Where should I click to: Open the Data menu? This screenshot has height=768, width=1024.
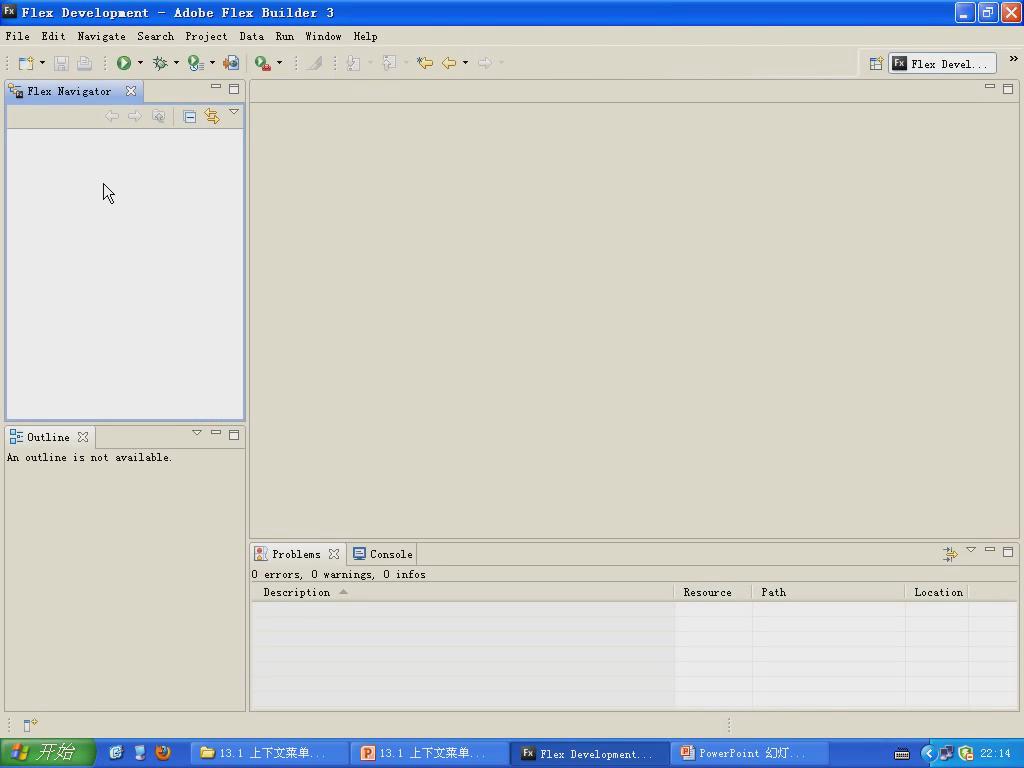251,37
